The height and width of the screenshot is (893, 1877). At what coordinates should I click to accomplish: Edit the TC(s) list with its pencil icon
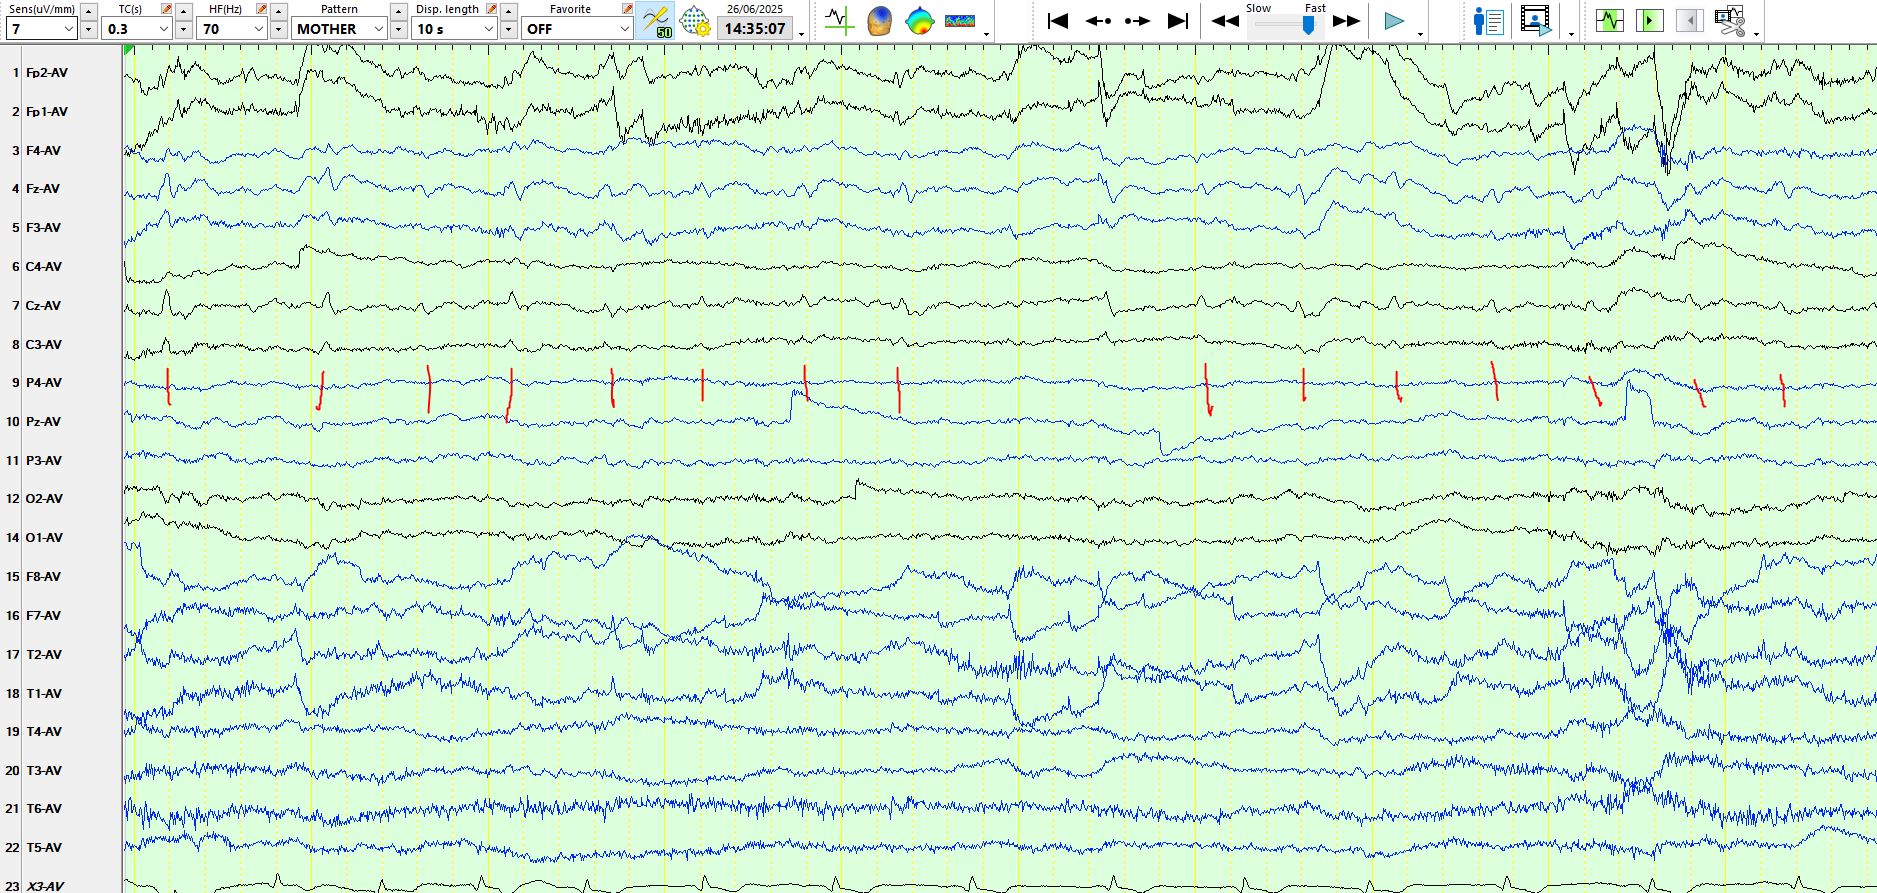166,9
